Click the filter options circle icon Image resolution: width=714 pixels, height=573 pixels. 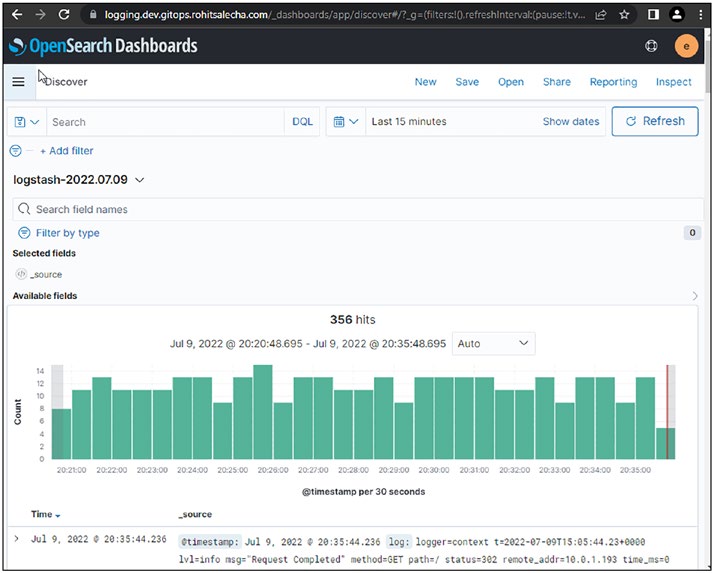coord(15,151)
